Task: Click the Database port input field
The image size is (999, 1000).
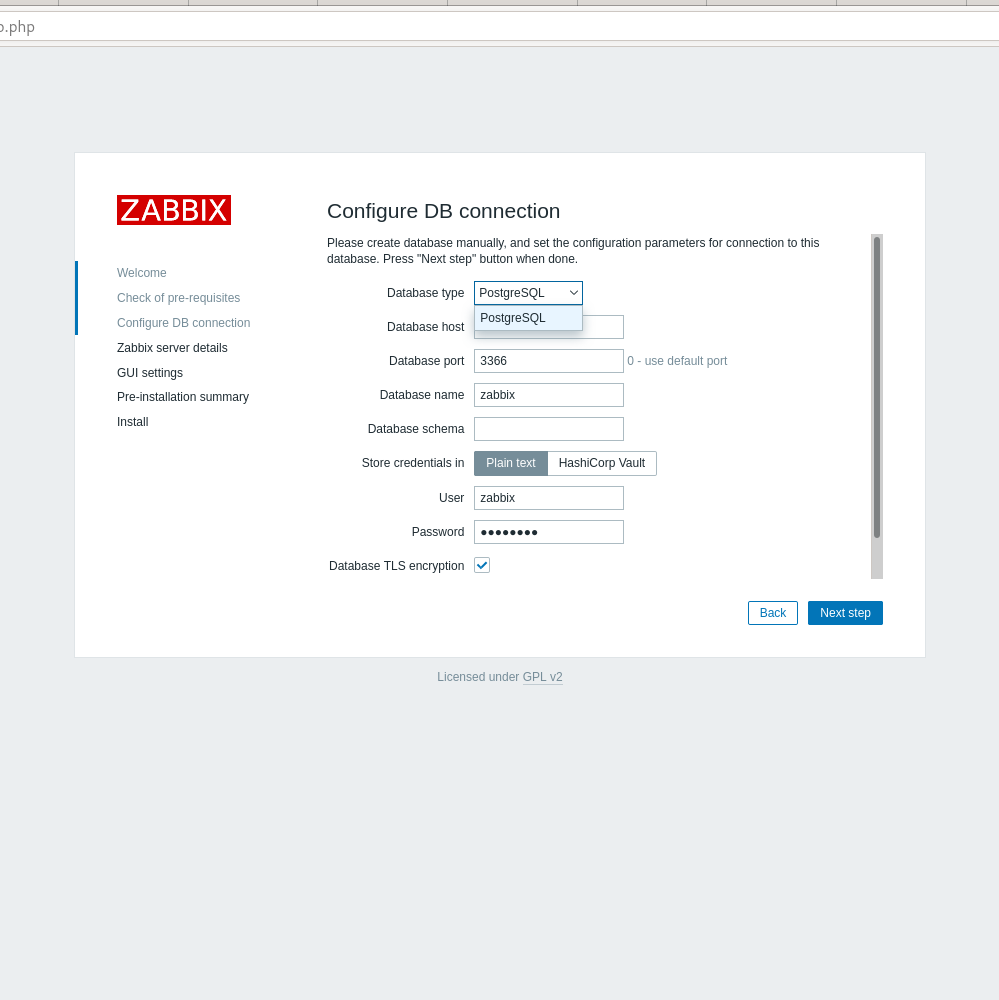Action: click(x=549, y=361)
